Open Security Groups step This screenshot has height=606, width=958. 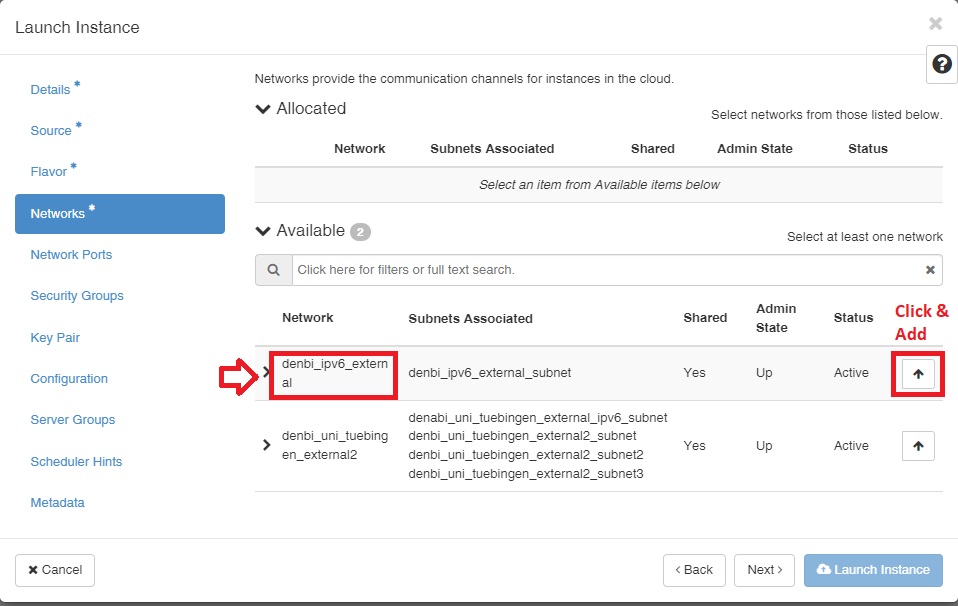pyautogui.click(x=77, y=296)
